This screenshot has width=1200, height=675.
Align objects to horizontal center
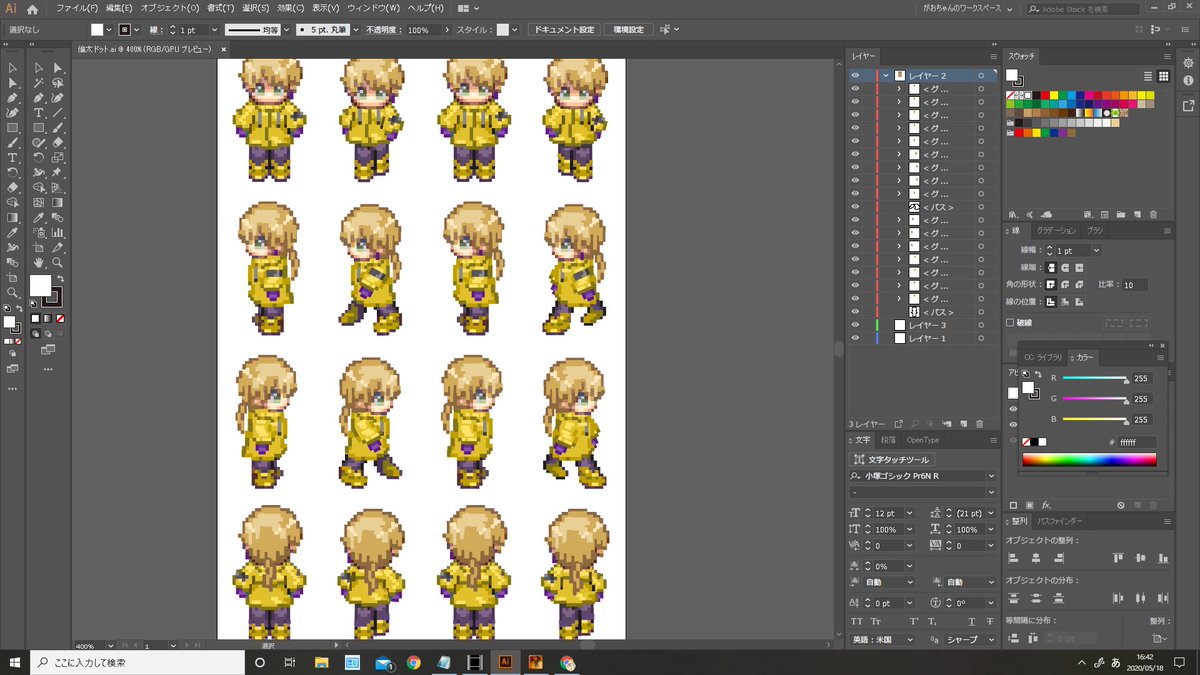(x=1035, y=558)
